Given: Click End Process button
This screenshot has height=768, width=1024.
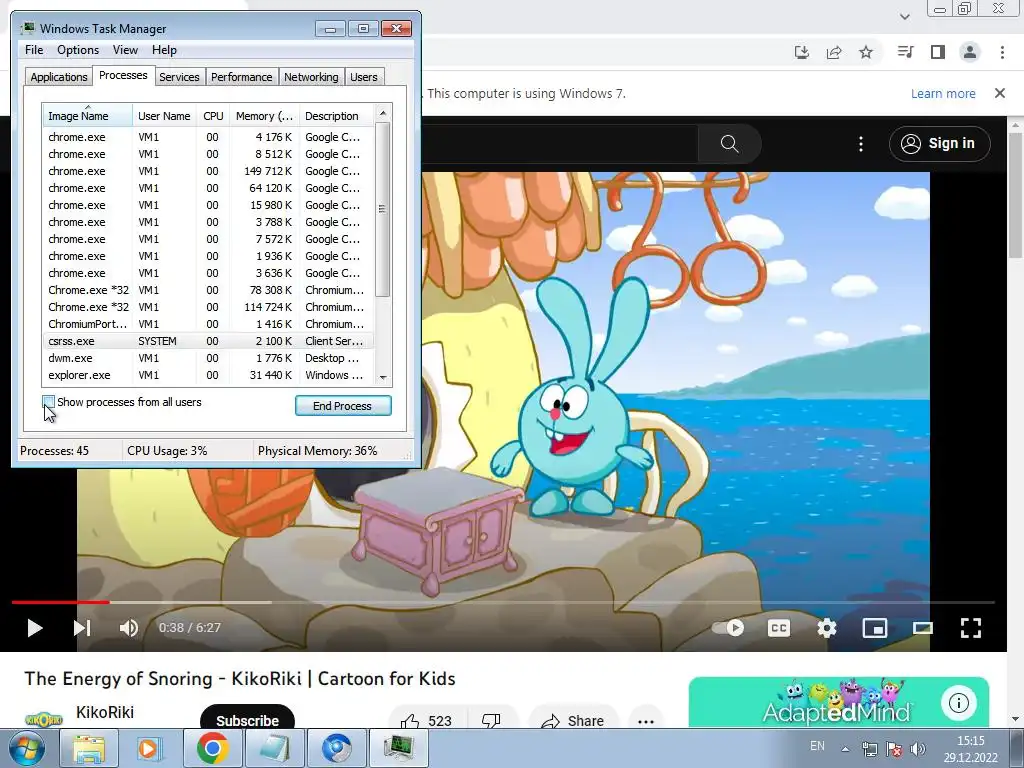Looking at the screenshot, I should (x=343, y=406).
